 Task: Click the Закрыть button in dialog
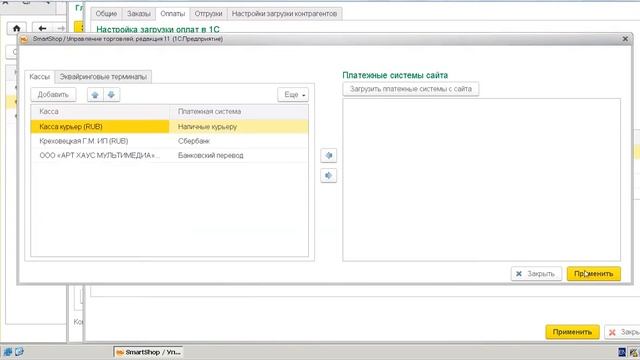pyautogui.click(x=536, y=273)
